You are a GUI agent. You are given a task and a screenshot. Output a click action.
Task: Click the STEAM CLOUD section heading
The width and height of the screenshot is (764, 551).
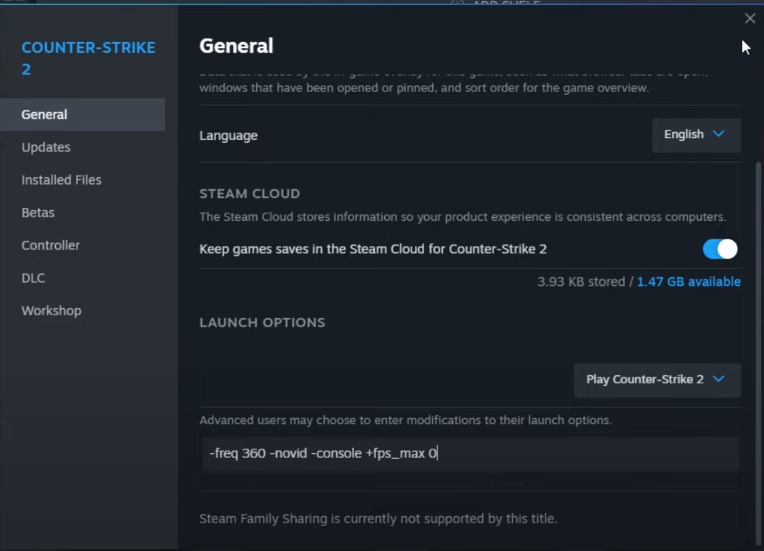pos(249,193)
